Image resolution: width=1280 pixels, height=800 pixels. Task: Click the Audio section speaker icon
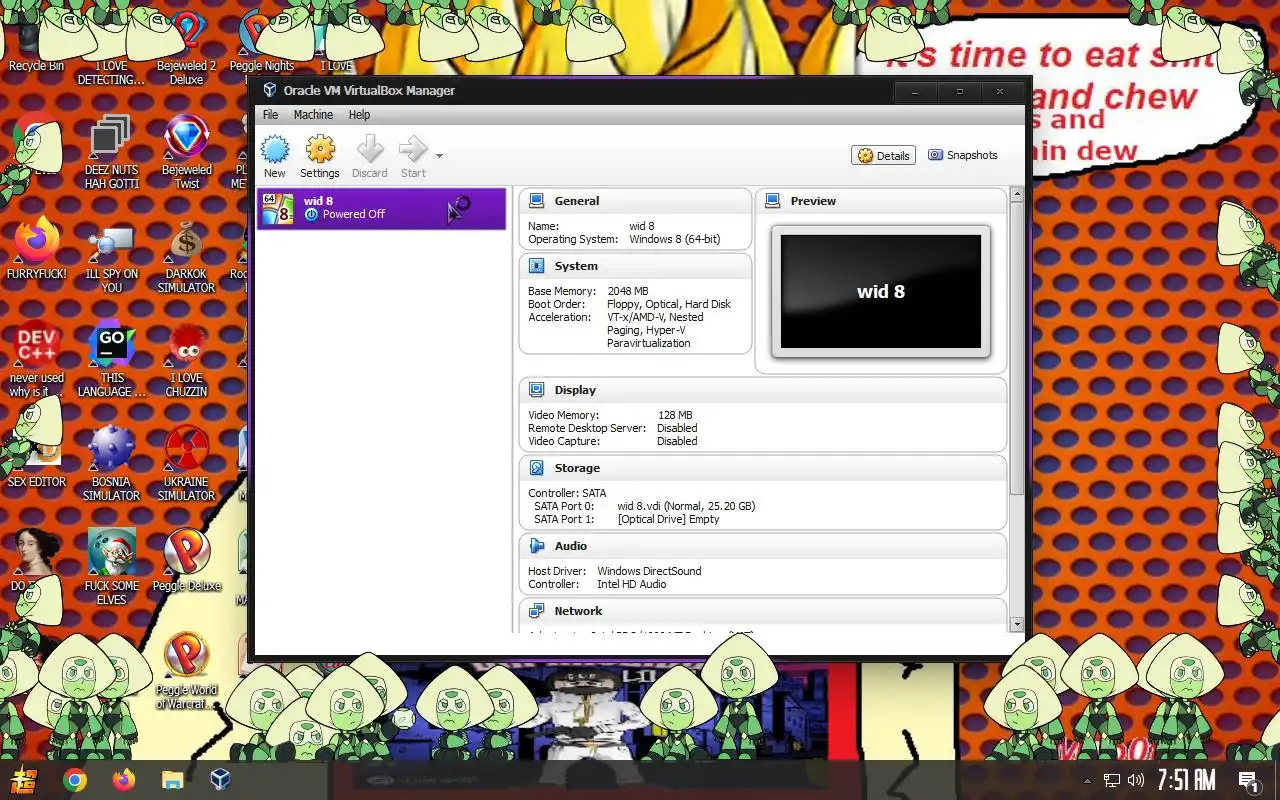click(x=537, y=546)
